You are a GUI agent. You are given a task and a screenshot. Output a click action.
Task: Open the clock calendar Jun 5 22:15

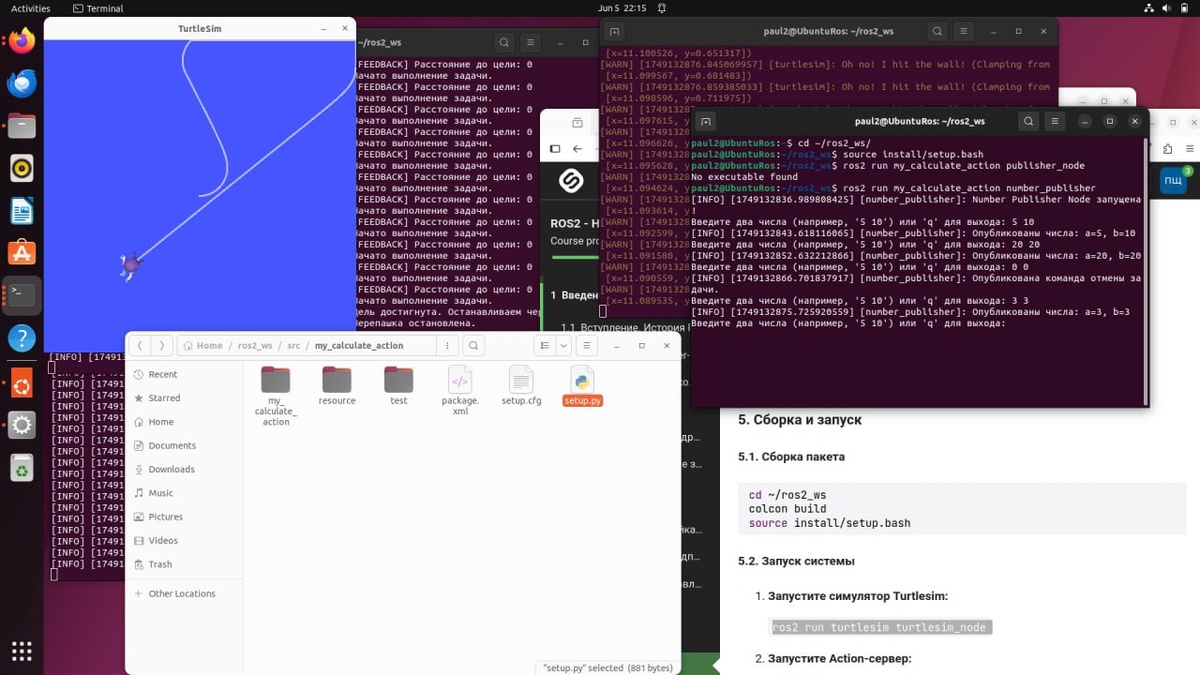pyautogui.click(x=621, y=8)
